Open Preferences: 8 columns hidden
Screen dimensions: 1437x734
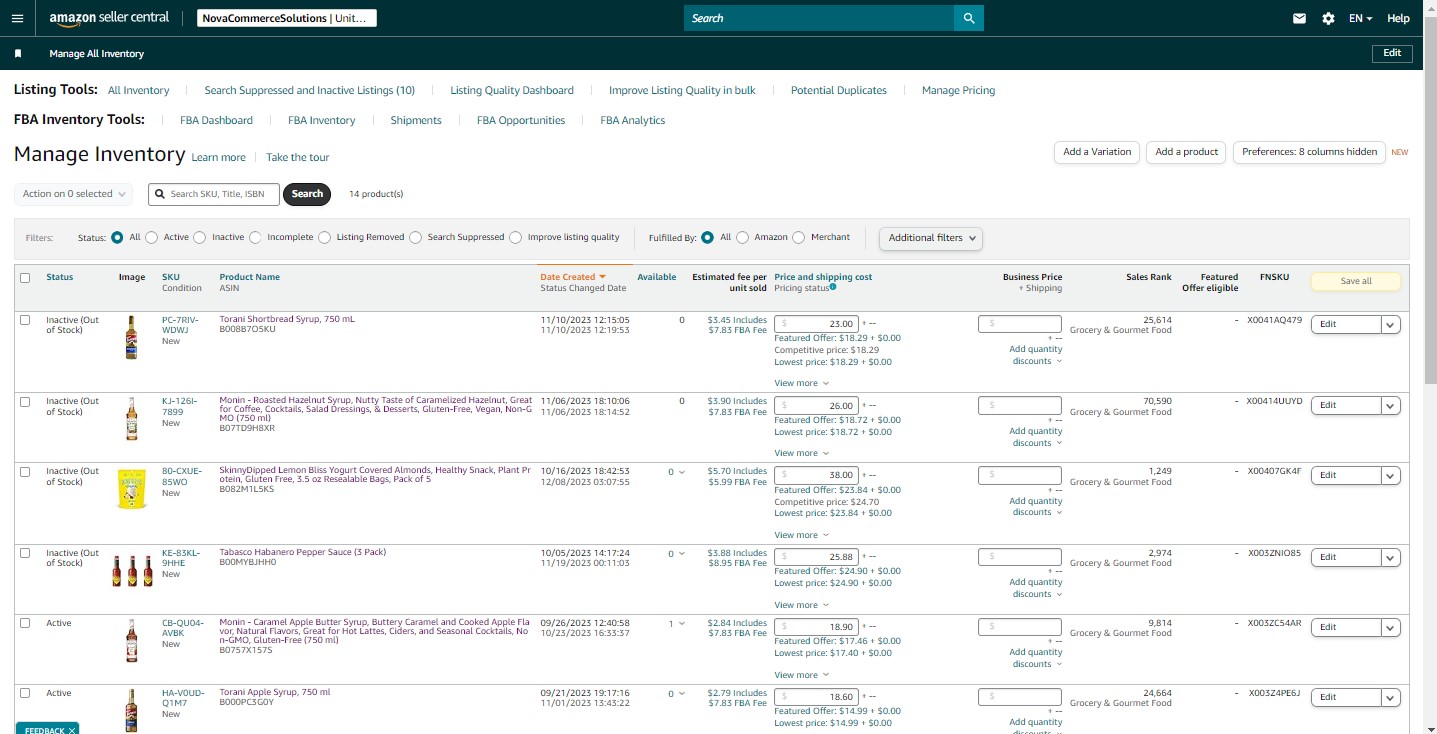[x=1309, y=152]
